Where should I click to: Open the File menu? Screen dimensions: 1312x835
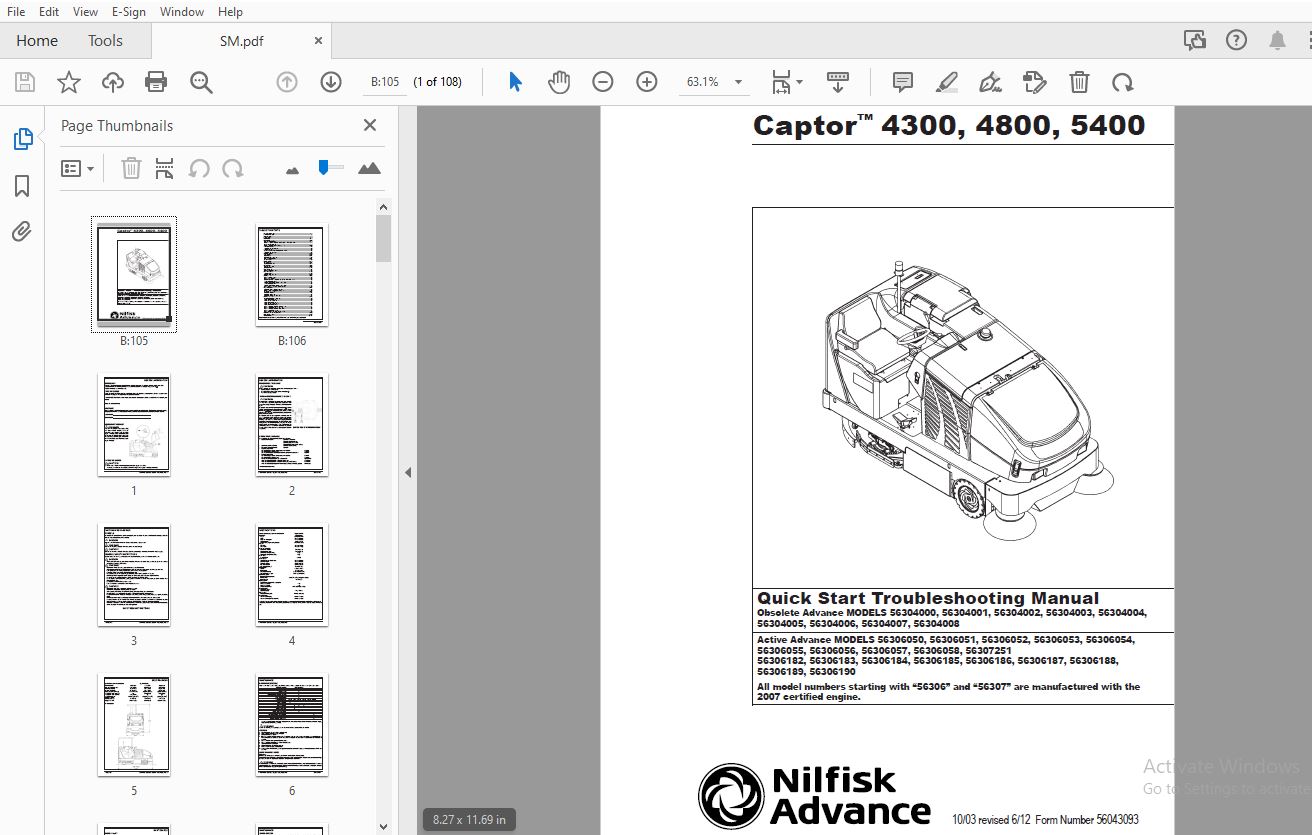pyautogui.click(x=16, y=11)
